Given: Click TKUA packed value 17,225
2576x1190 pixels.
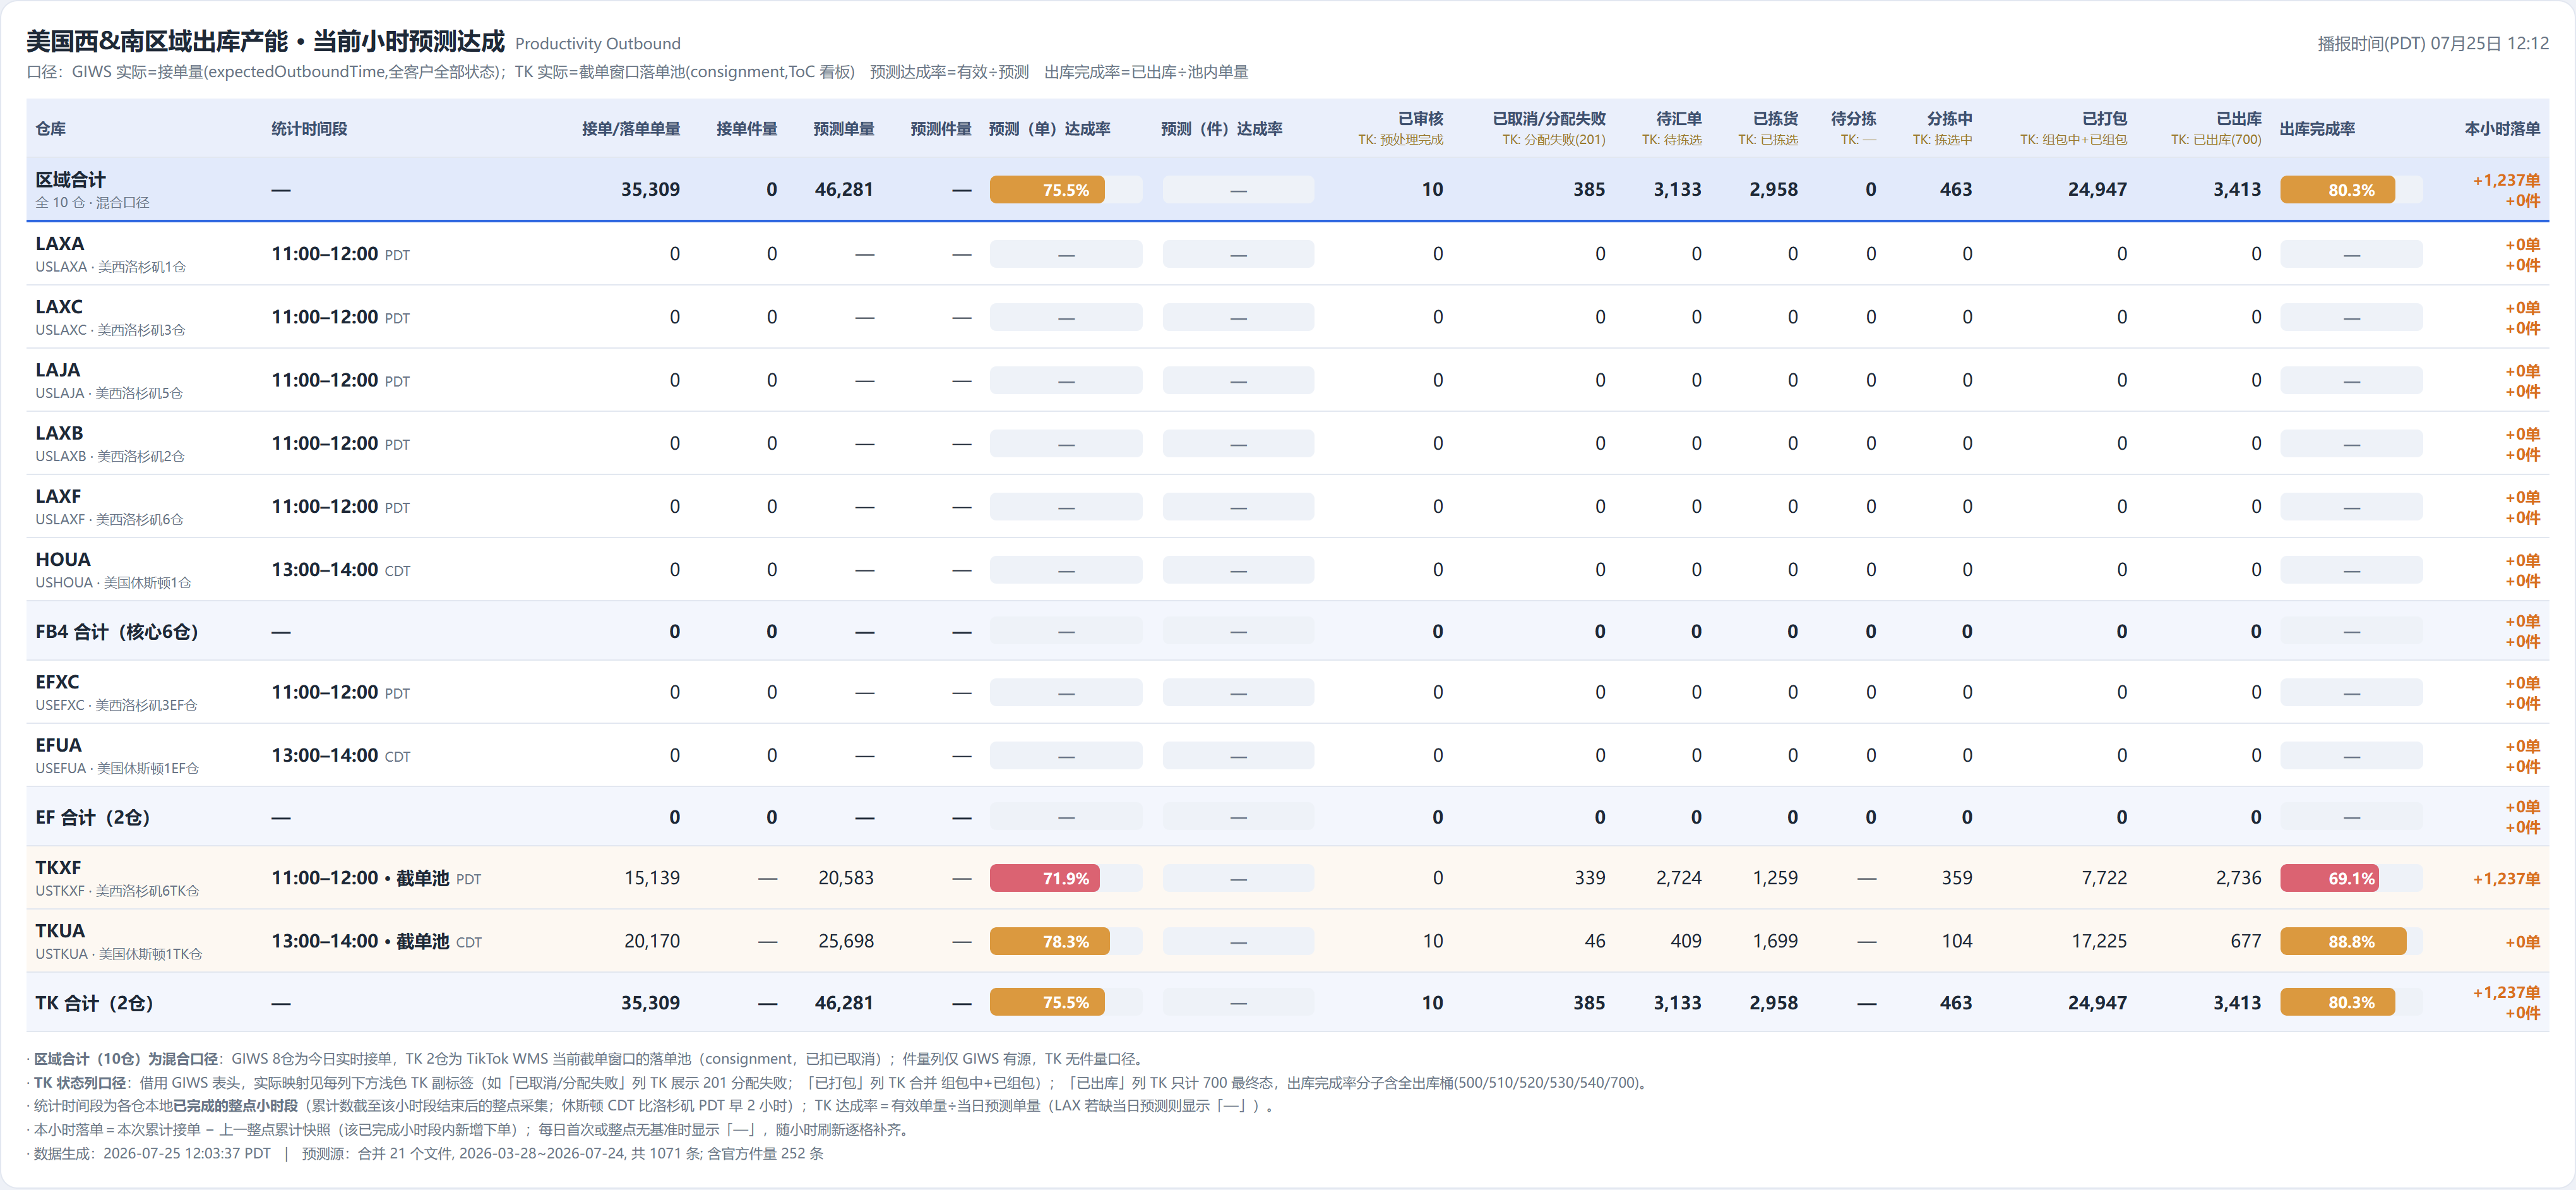Looking at the screenshot, I should [2099, 941].
